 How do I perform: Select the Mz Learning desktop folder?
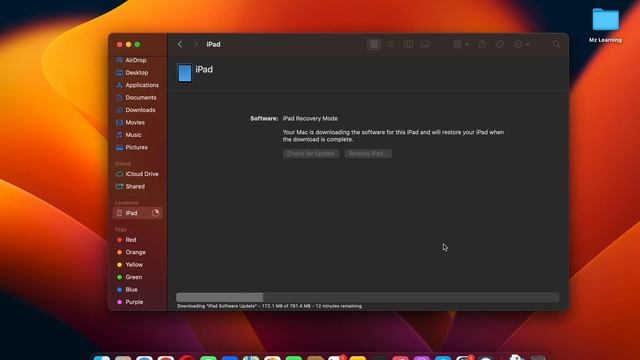[x=605, y=25]
